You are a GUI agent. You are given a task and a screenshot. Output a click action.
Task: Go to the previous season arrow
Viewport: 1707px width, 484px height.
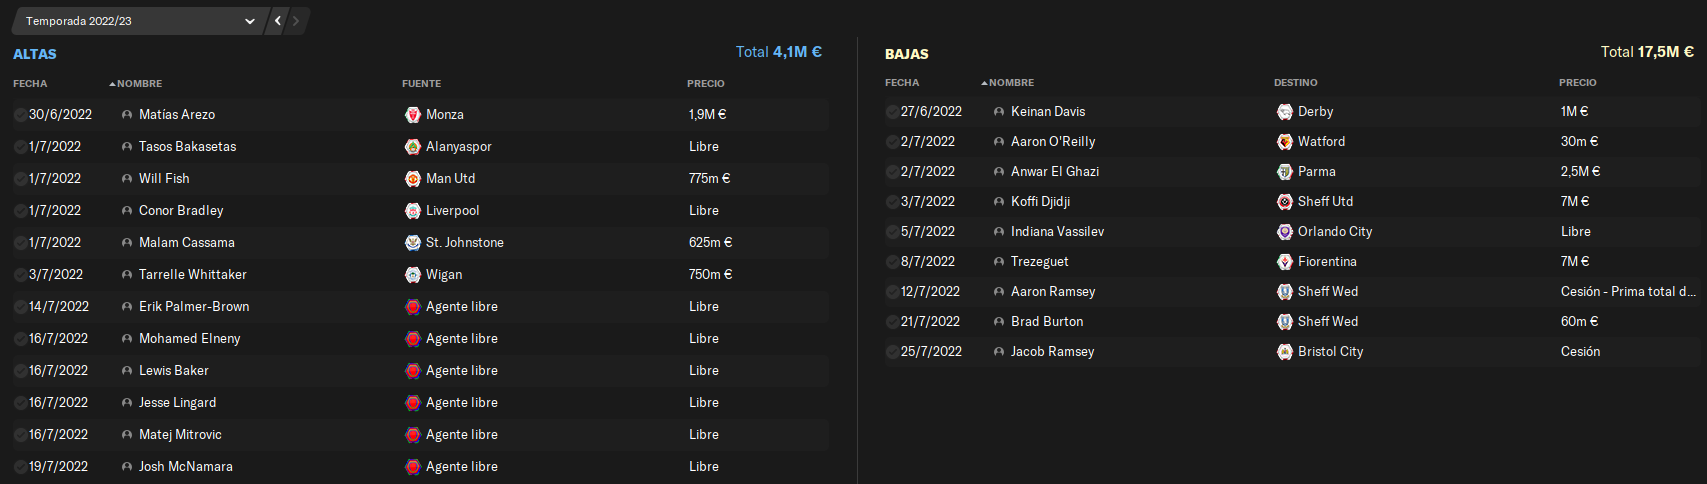pyautogui.click(x=278, y=21)
